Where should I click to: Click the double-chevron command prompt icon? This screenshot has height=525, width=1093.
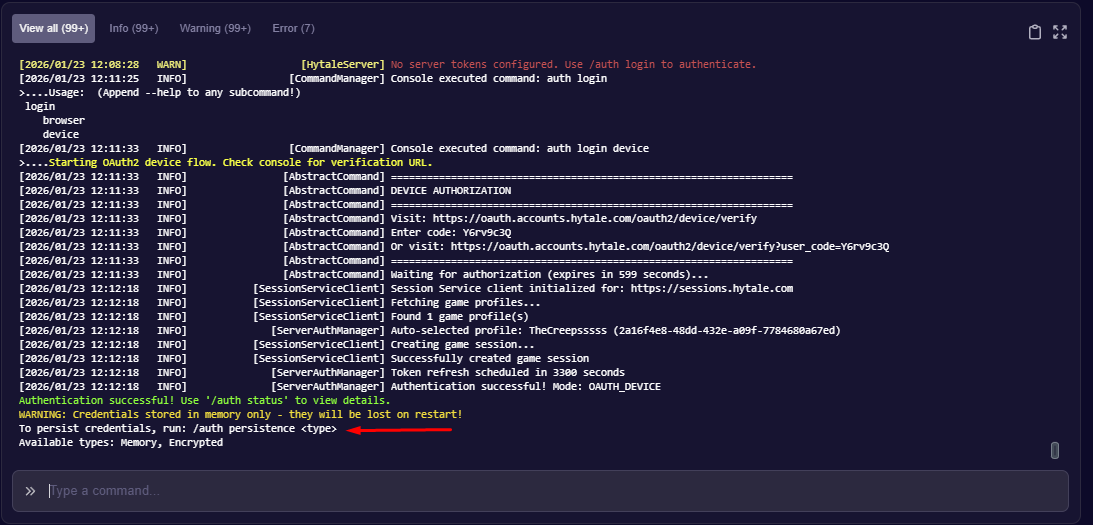(30, 491)
